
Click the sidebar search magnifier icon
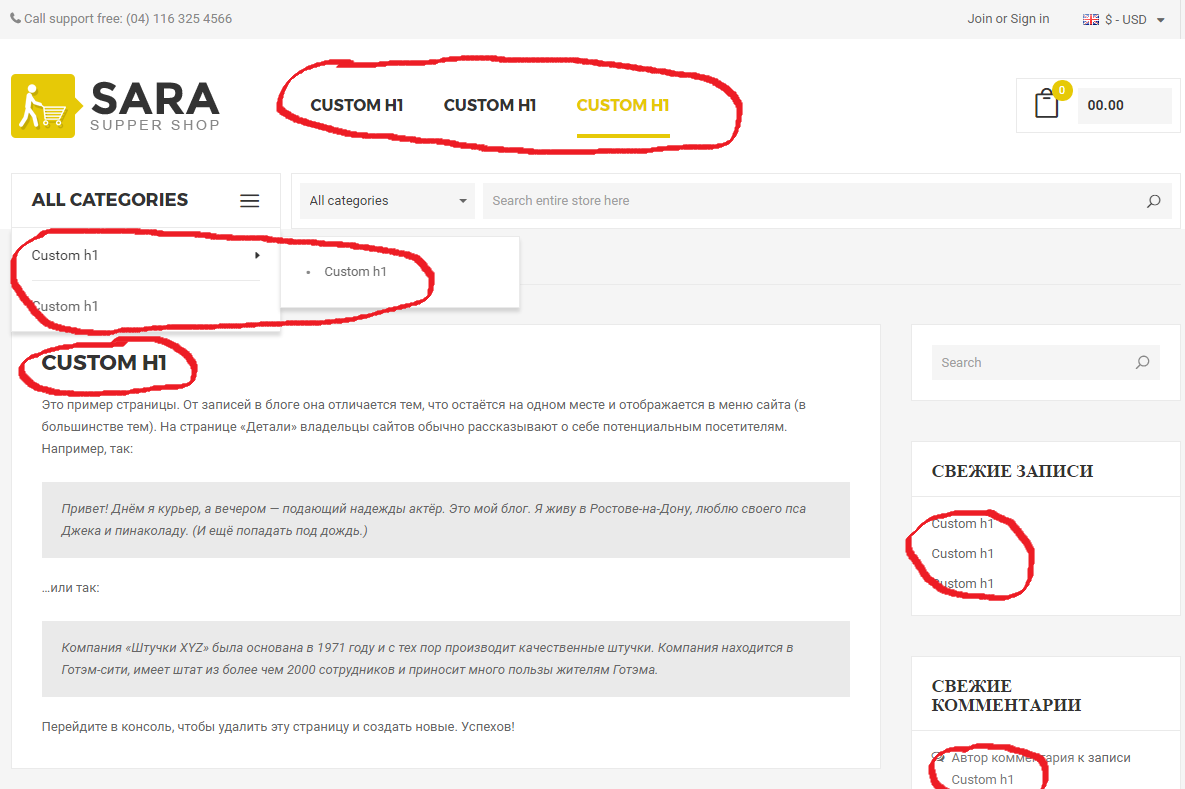(x=1142, y=363)
